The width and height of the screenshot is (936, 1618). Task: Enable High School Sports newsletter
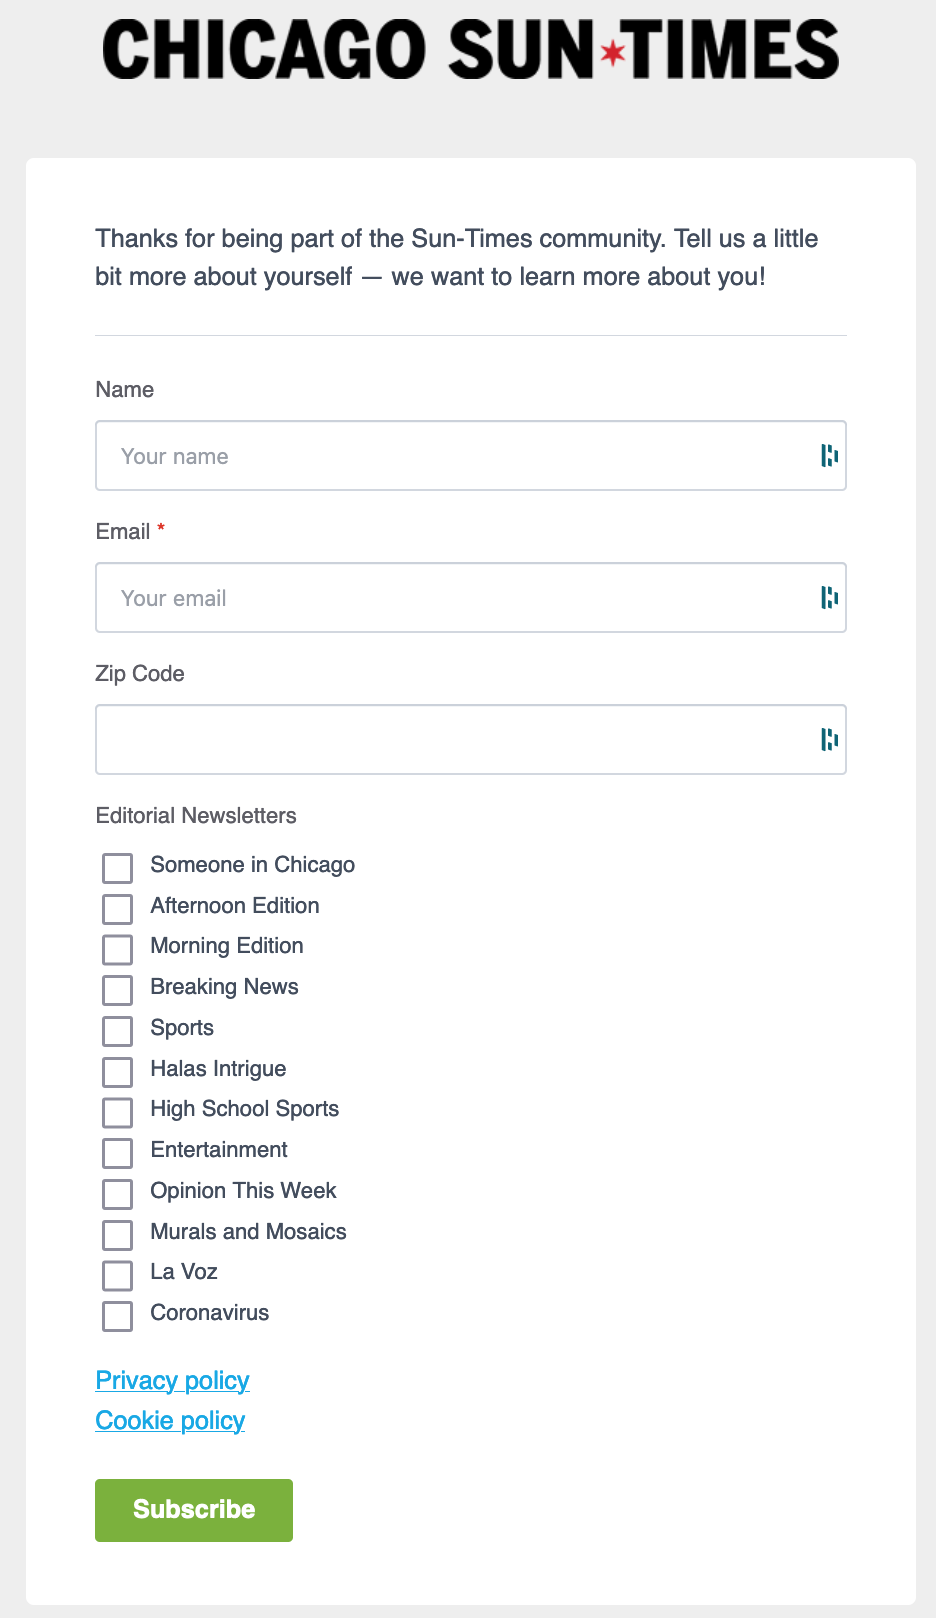(x=118, y=1112)
